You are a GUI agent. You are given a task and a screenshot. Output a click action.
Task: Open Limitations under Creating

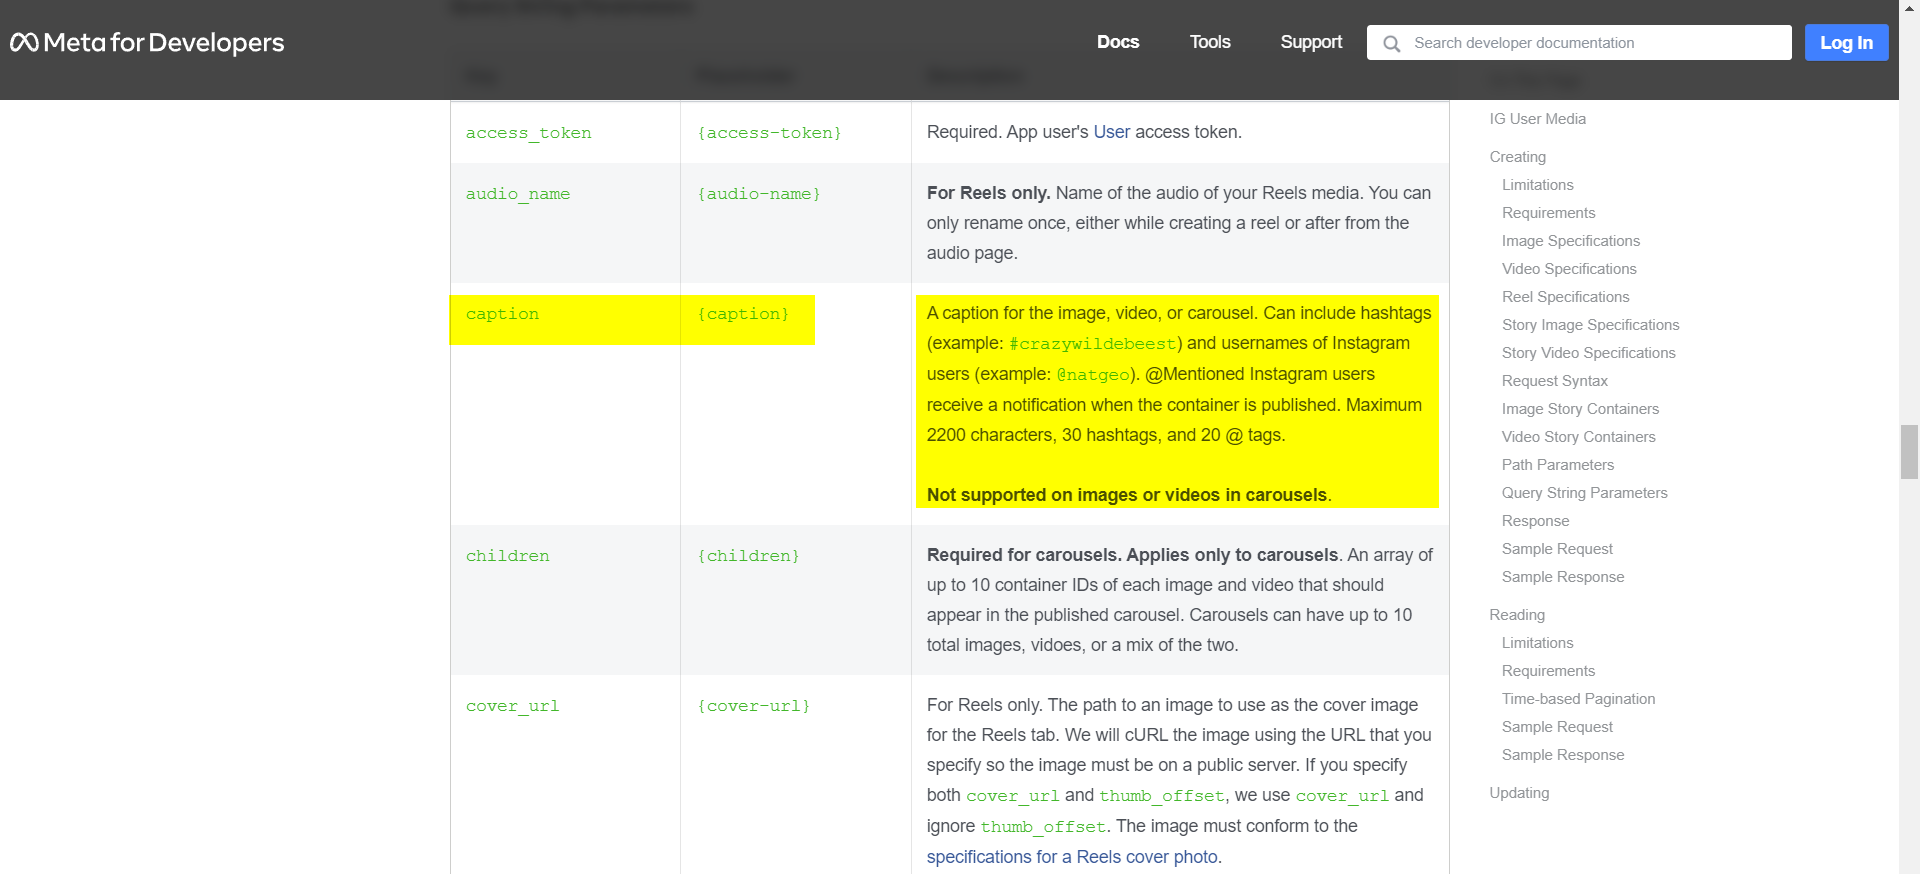1537,185
